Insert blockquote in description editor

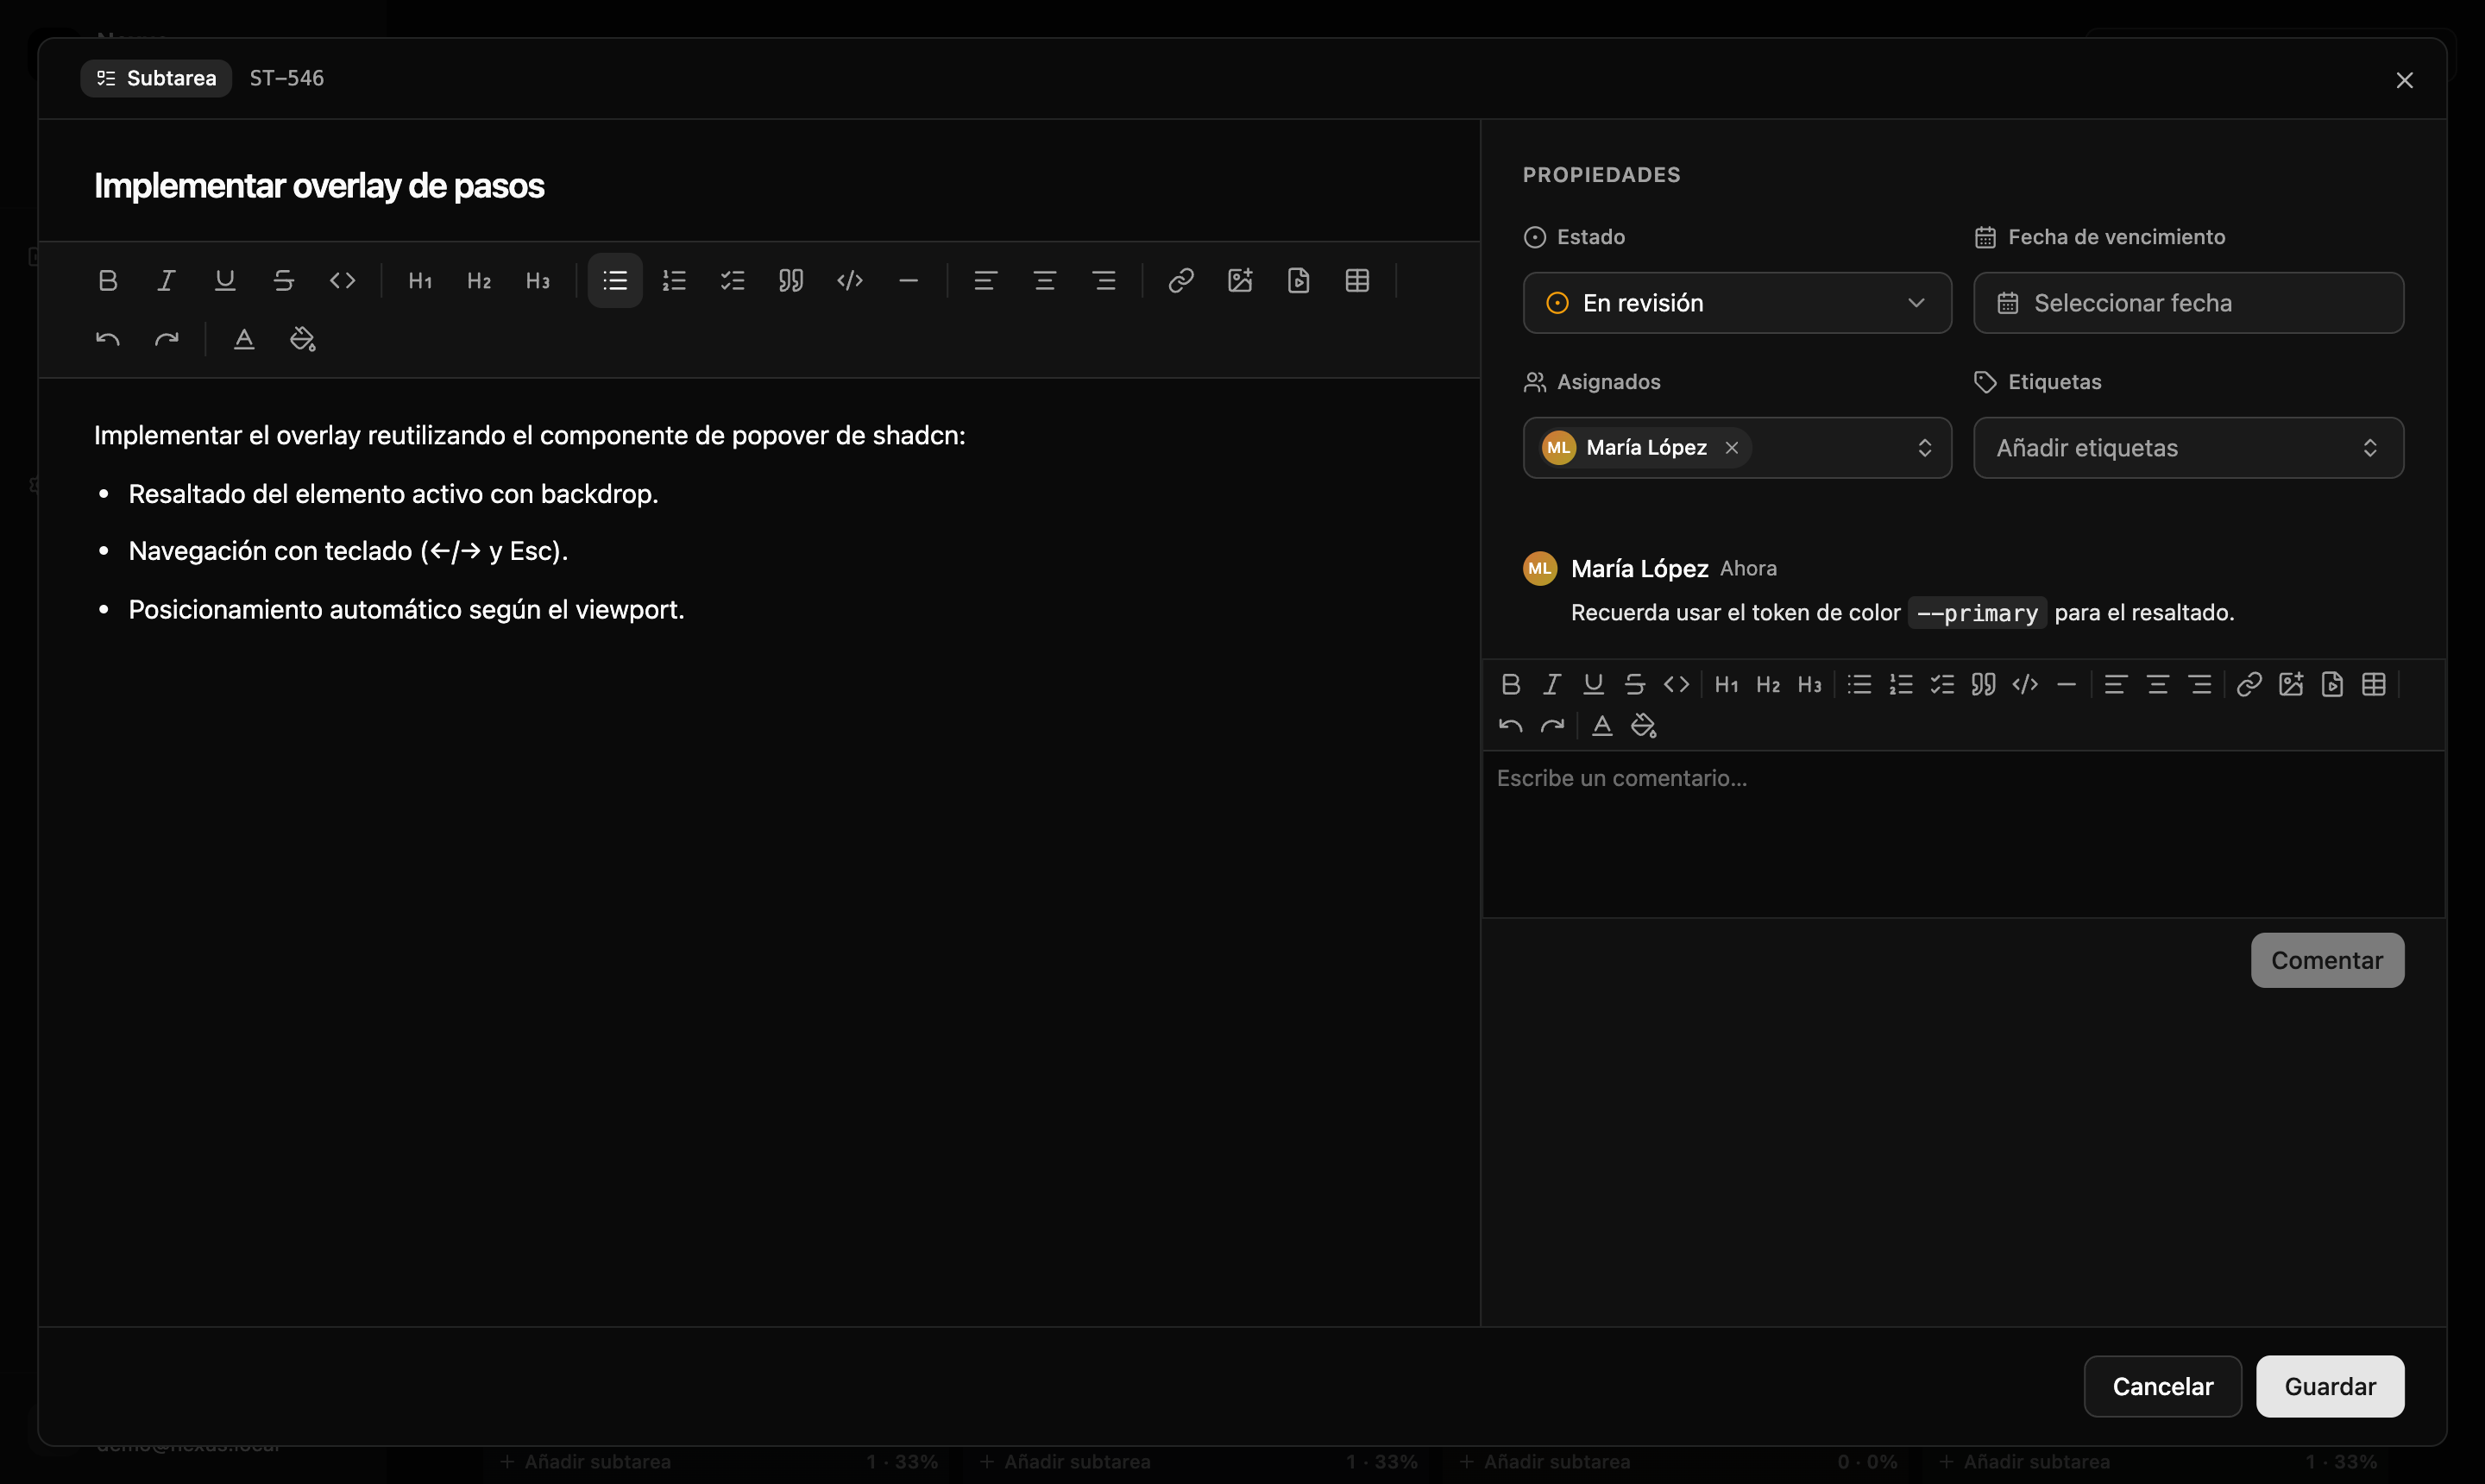coord(791,281)
